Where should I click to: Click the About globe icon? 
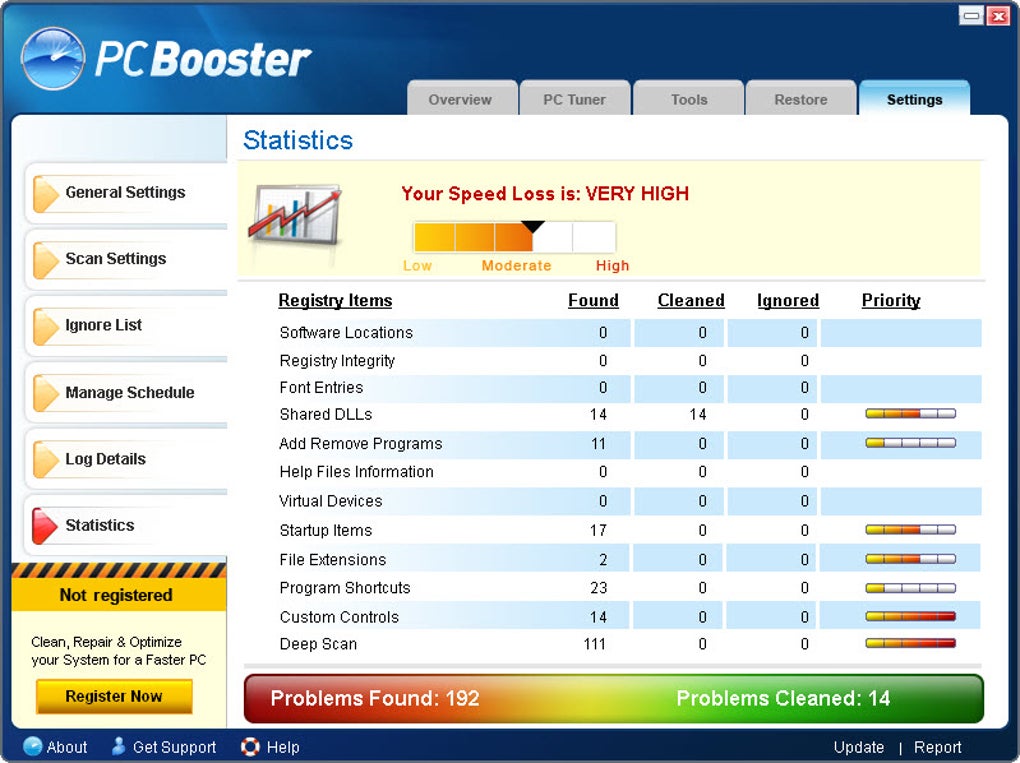[x=33, y=747]
